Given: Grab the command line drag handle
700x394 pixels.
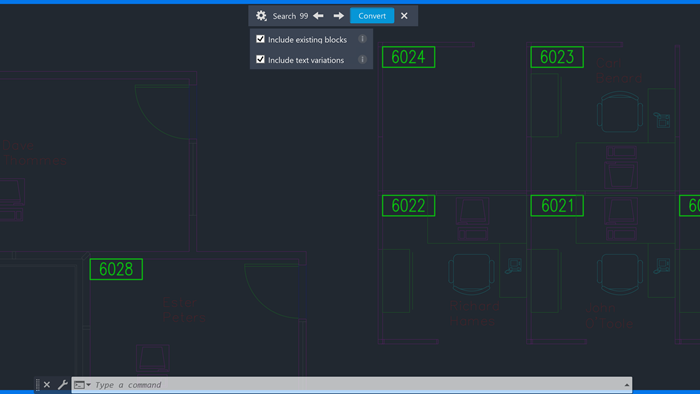Looking at the screenshot, I should click(38, 385).
